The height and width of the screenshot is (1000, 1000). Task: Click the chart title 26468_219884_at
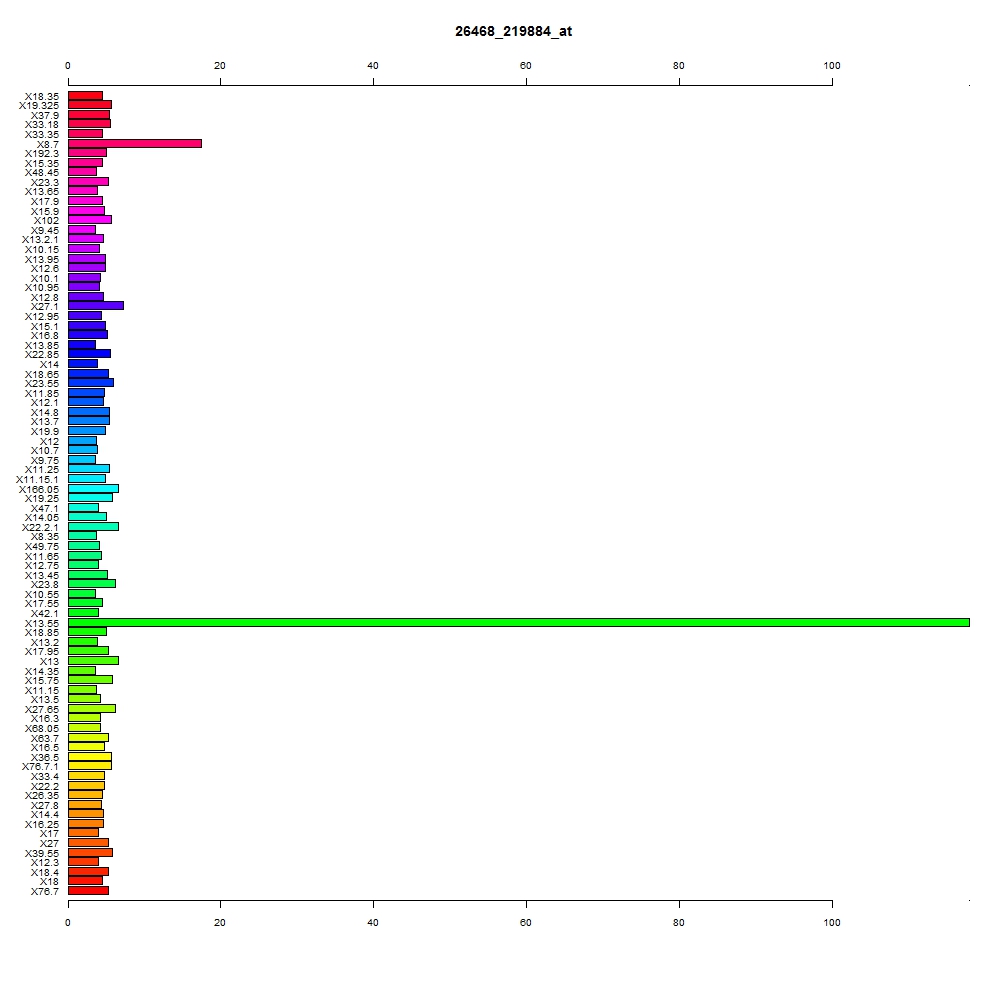pos(513,31)
